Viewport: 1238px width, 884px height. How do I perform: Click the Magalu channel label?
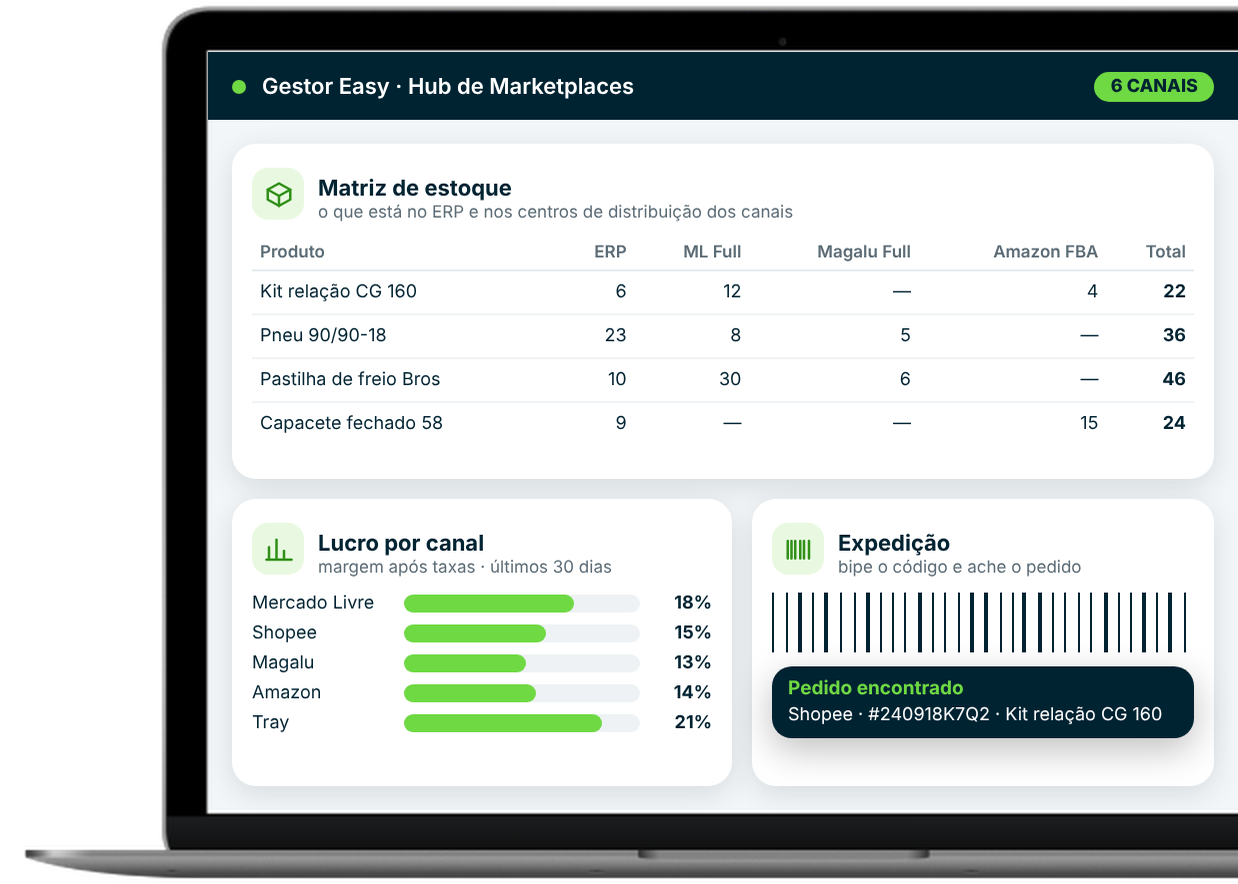coord(283,663)
